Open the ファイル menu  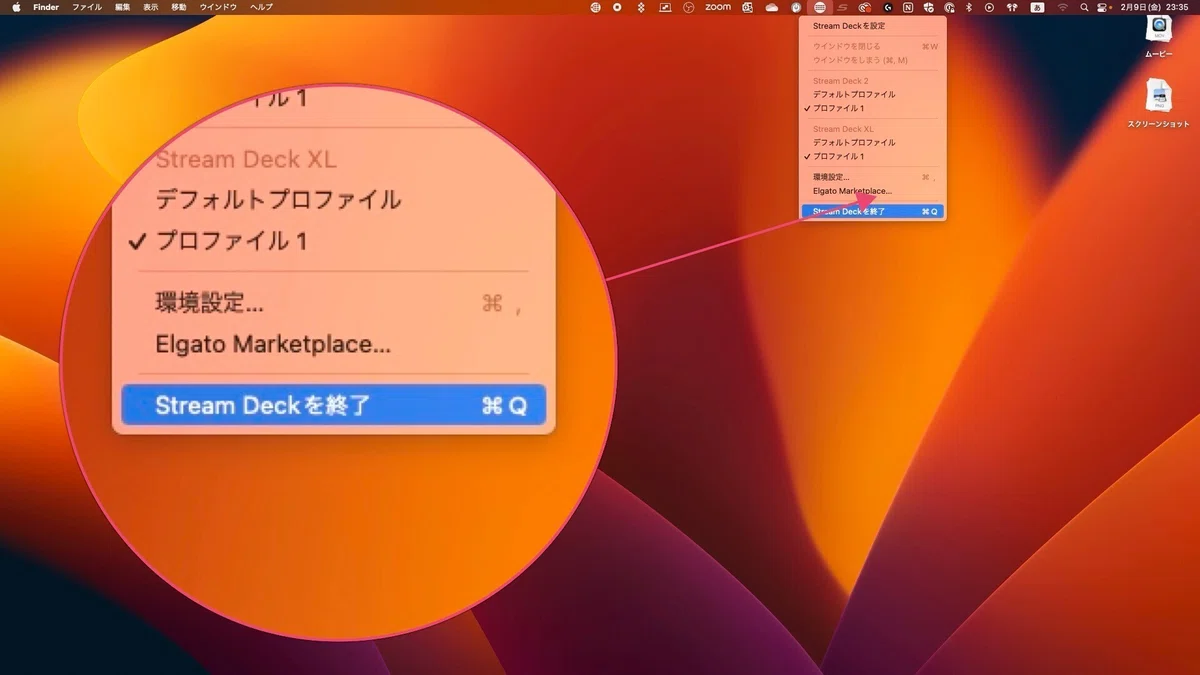86,7
